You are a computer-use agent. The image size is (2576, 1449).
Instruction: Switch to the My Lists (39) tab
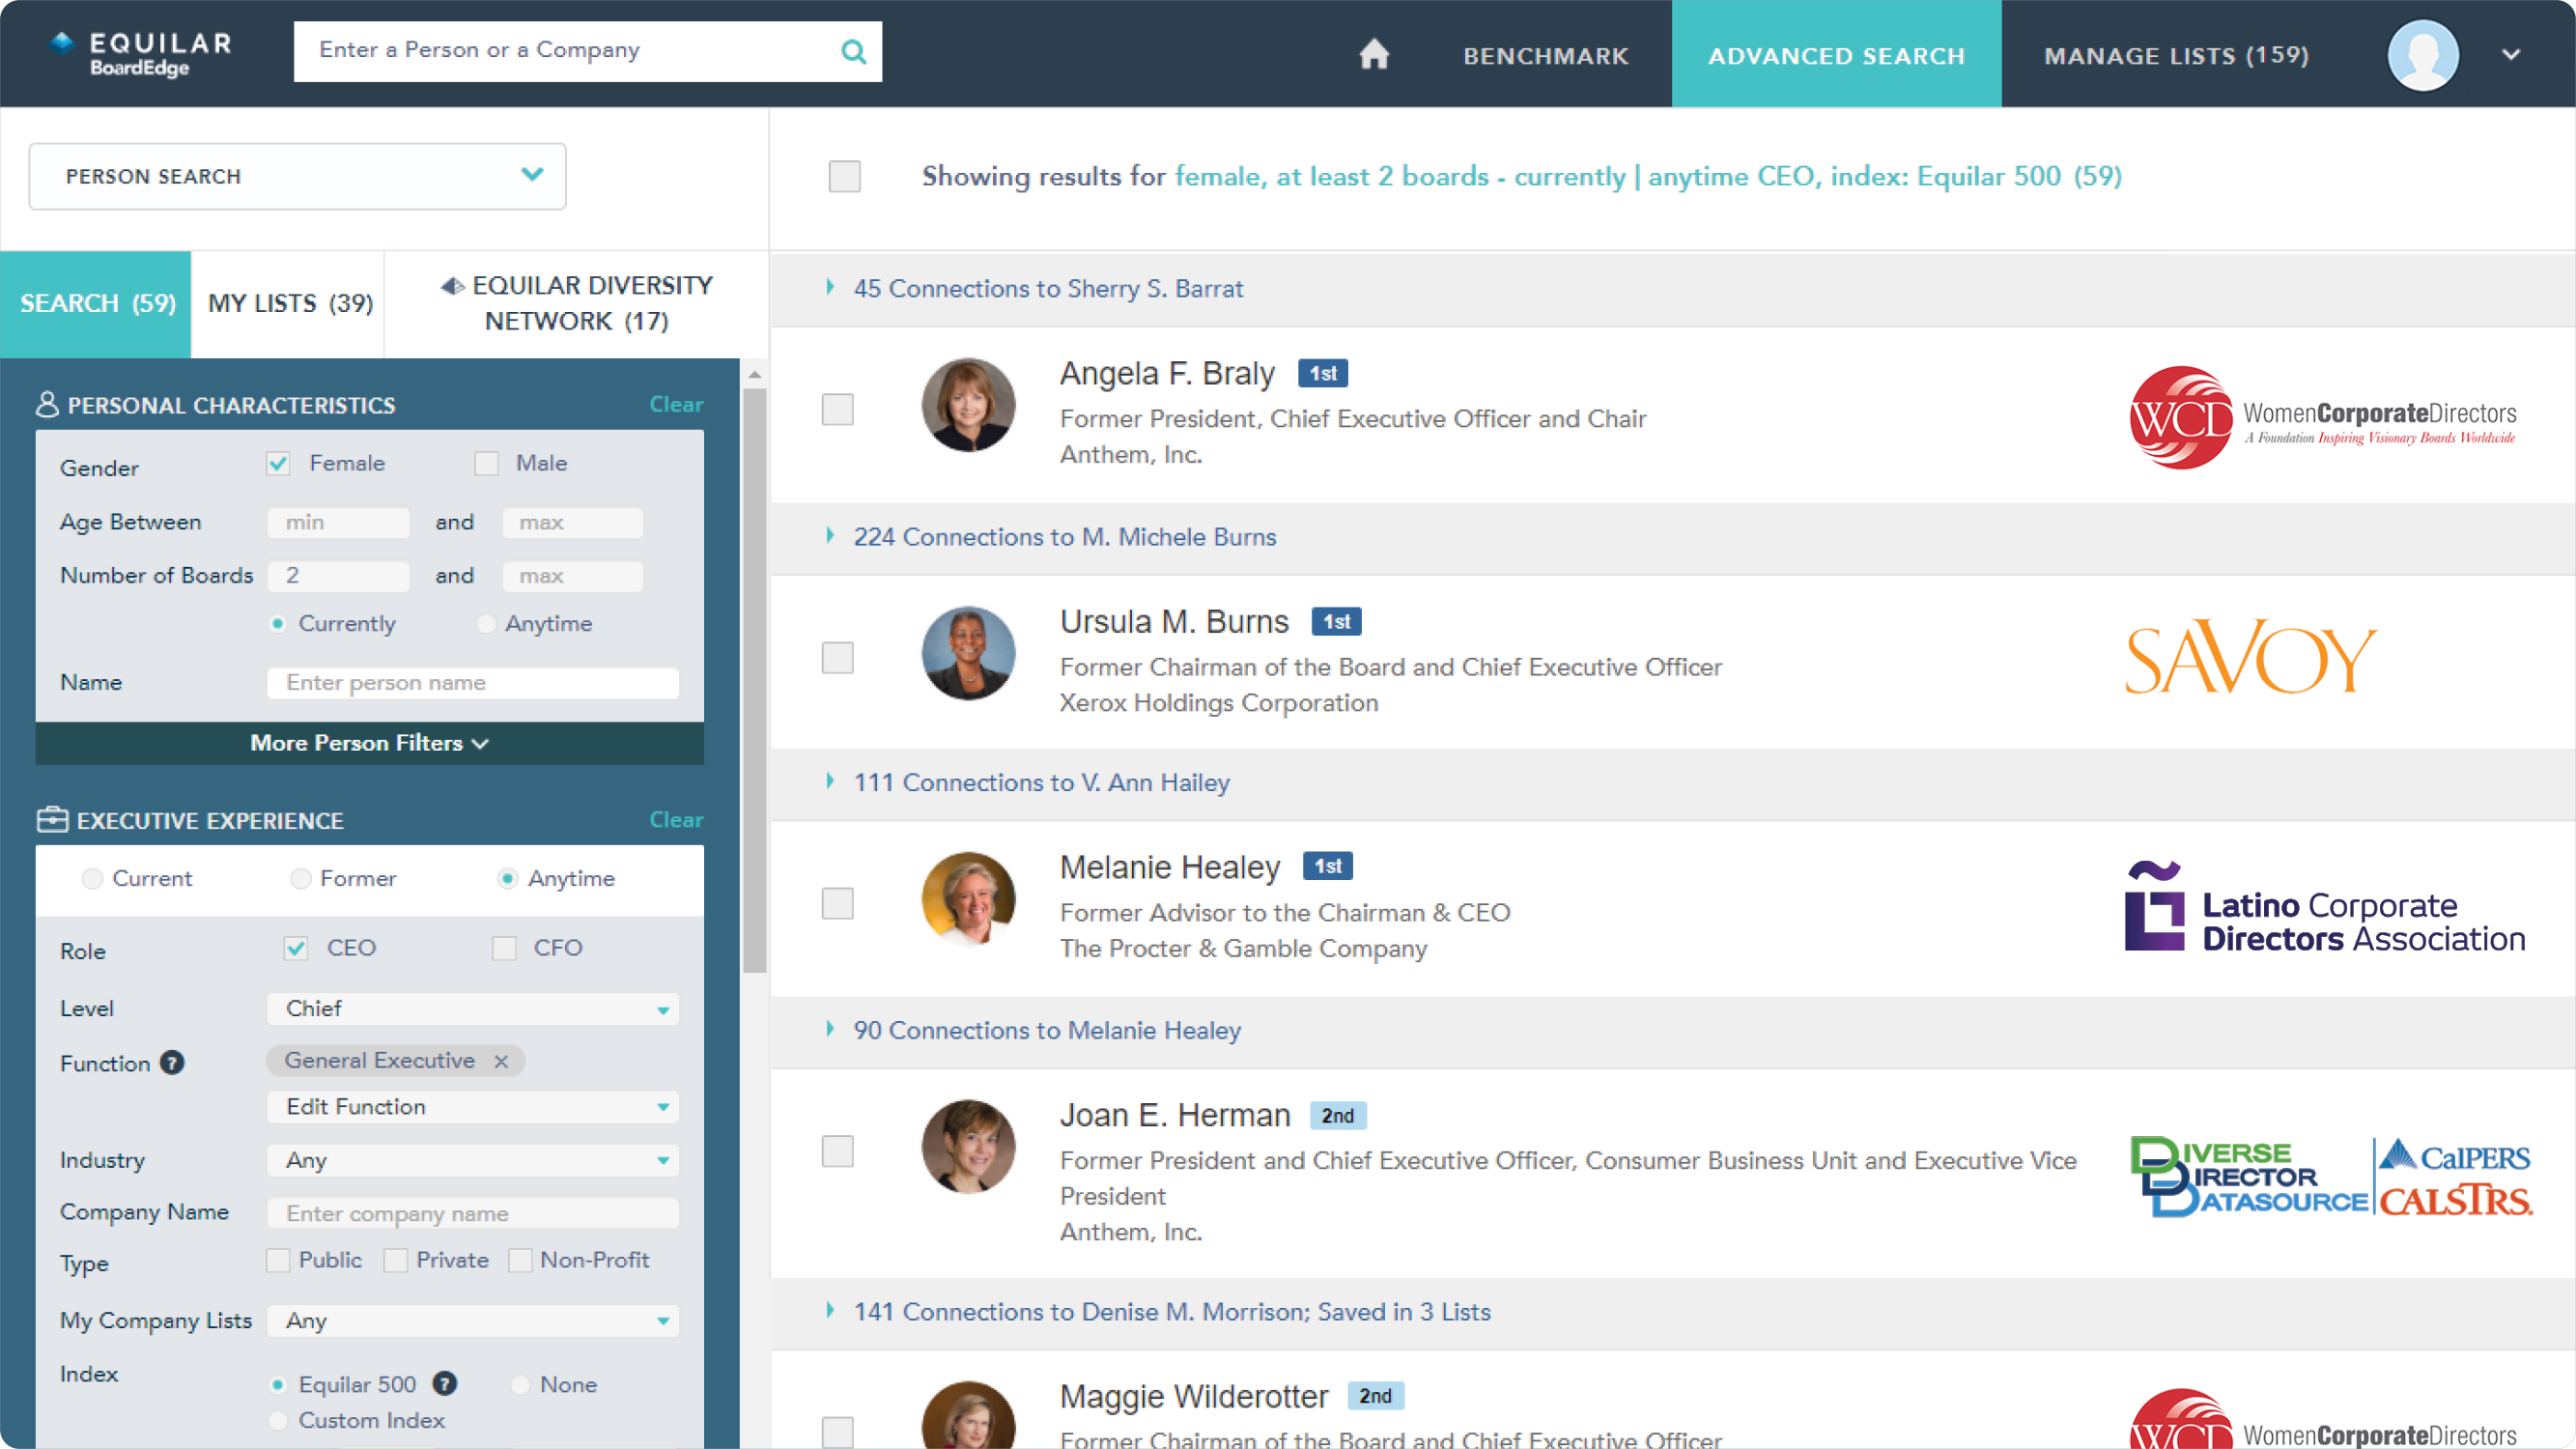pos(290,304)
